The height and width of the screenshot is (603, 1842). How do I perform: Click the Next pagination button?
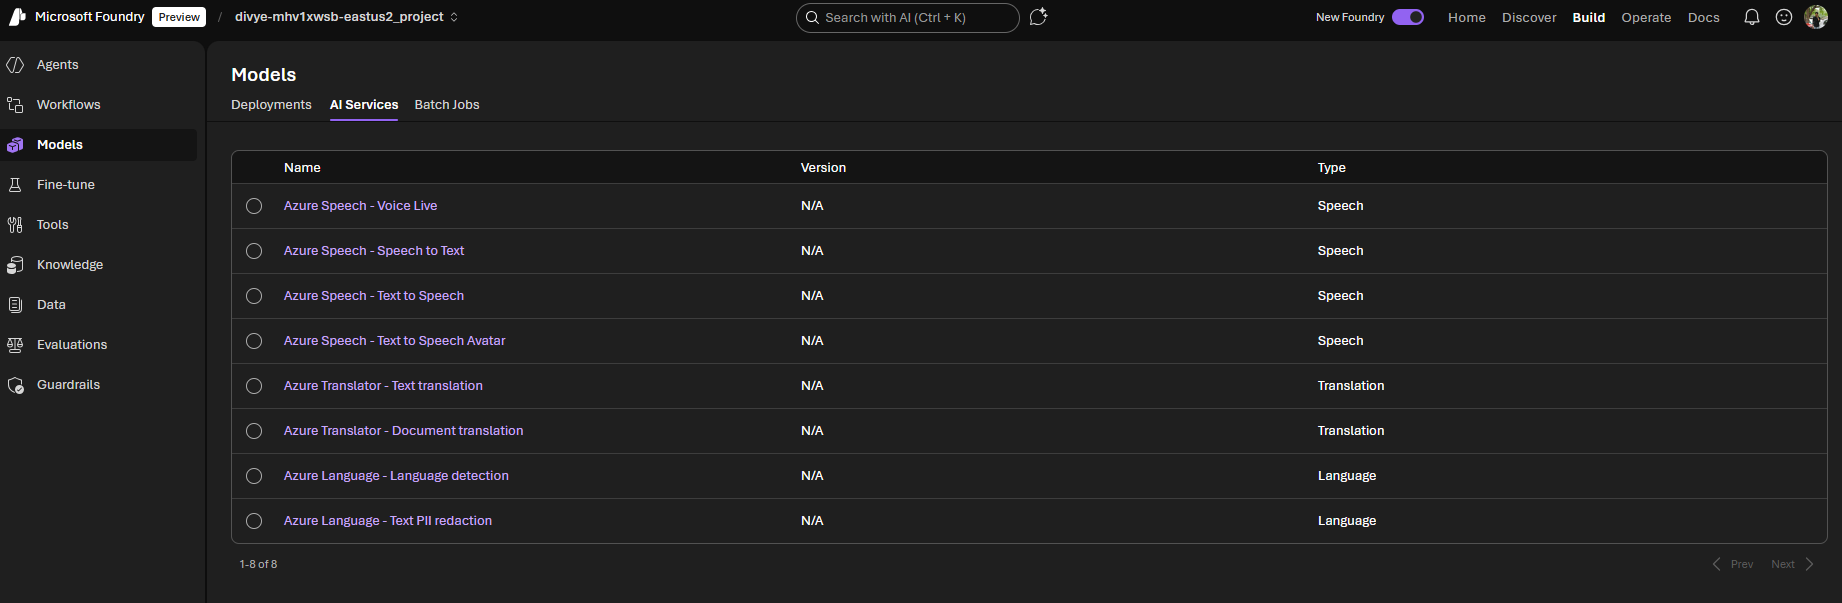point(1793,564)
